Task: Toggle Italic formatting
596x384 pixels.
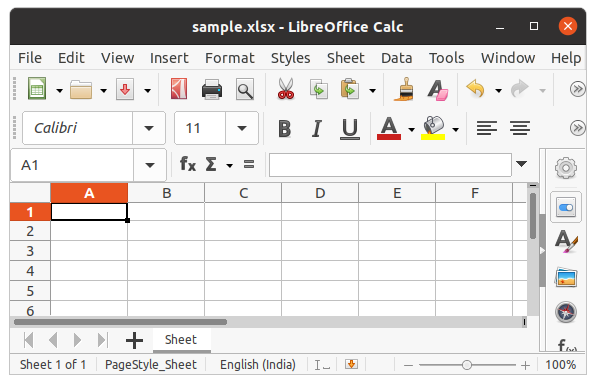Action: [x=317, y=129]
